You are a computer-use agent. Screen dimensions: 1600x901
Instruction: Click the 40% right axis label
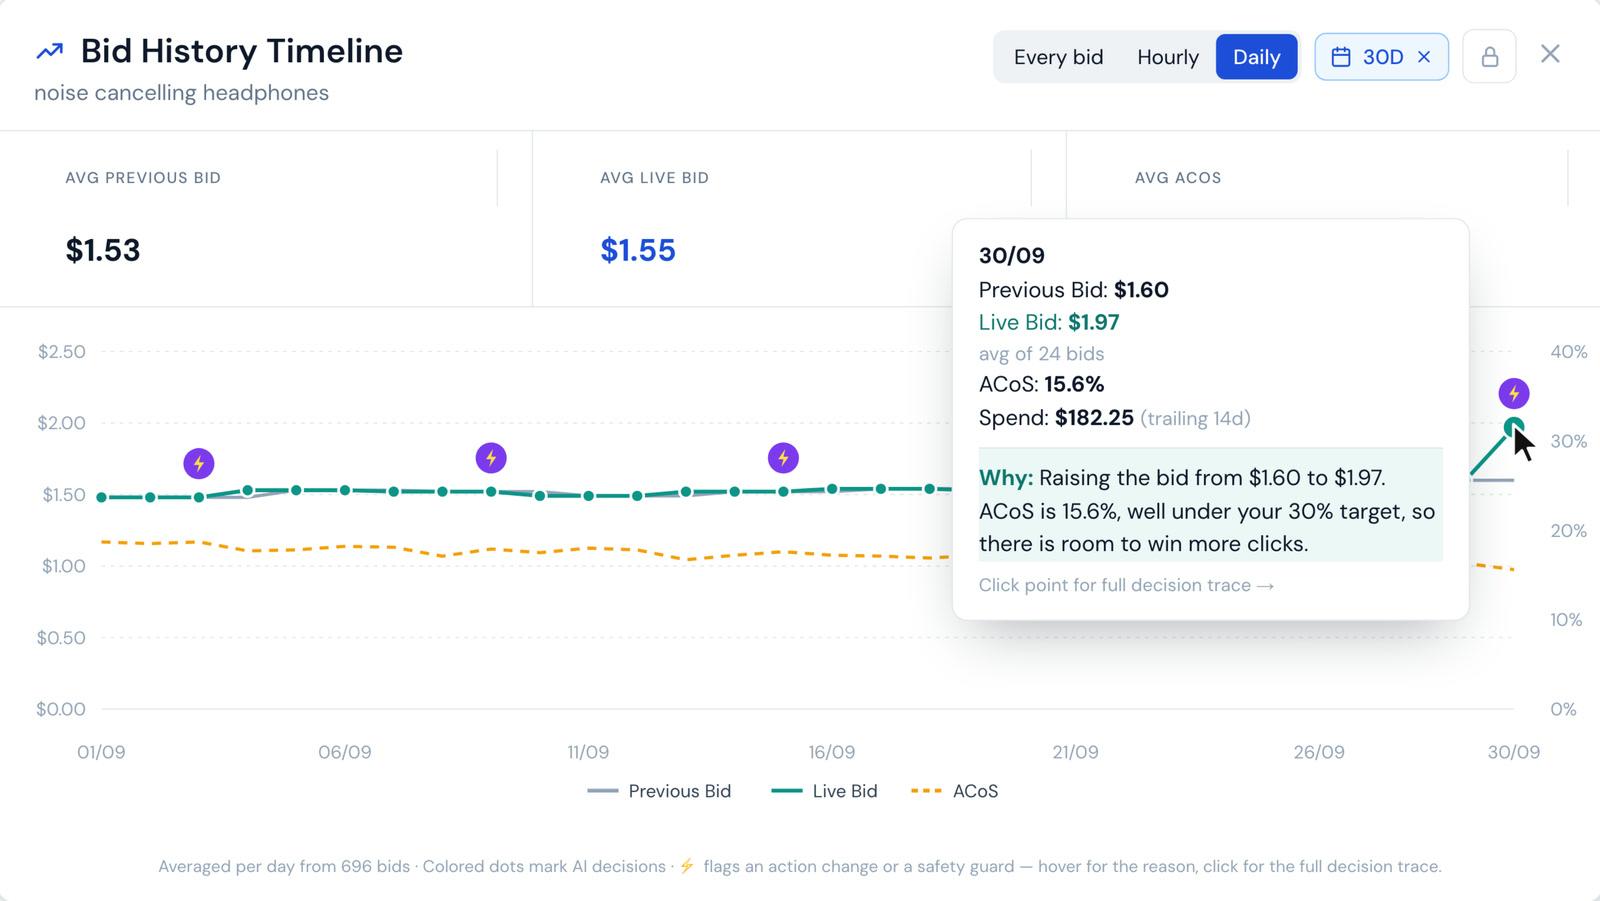[x=1568, y=352]
